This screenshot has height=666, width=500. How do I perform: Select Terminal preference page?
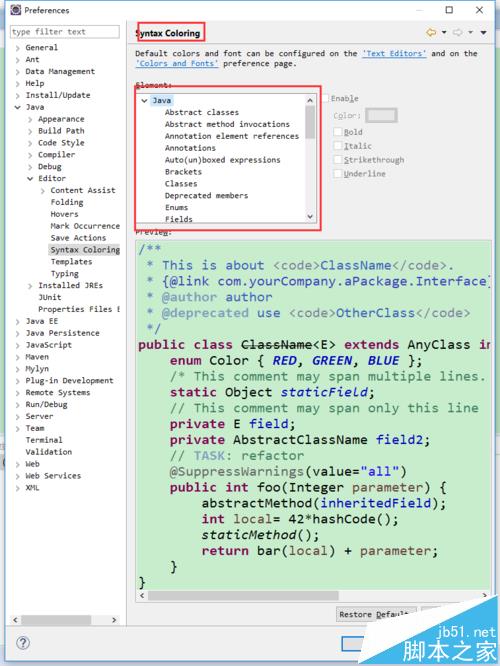point(44,440)
